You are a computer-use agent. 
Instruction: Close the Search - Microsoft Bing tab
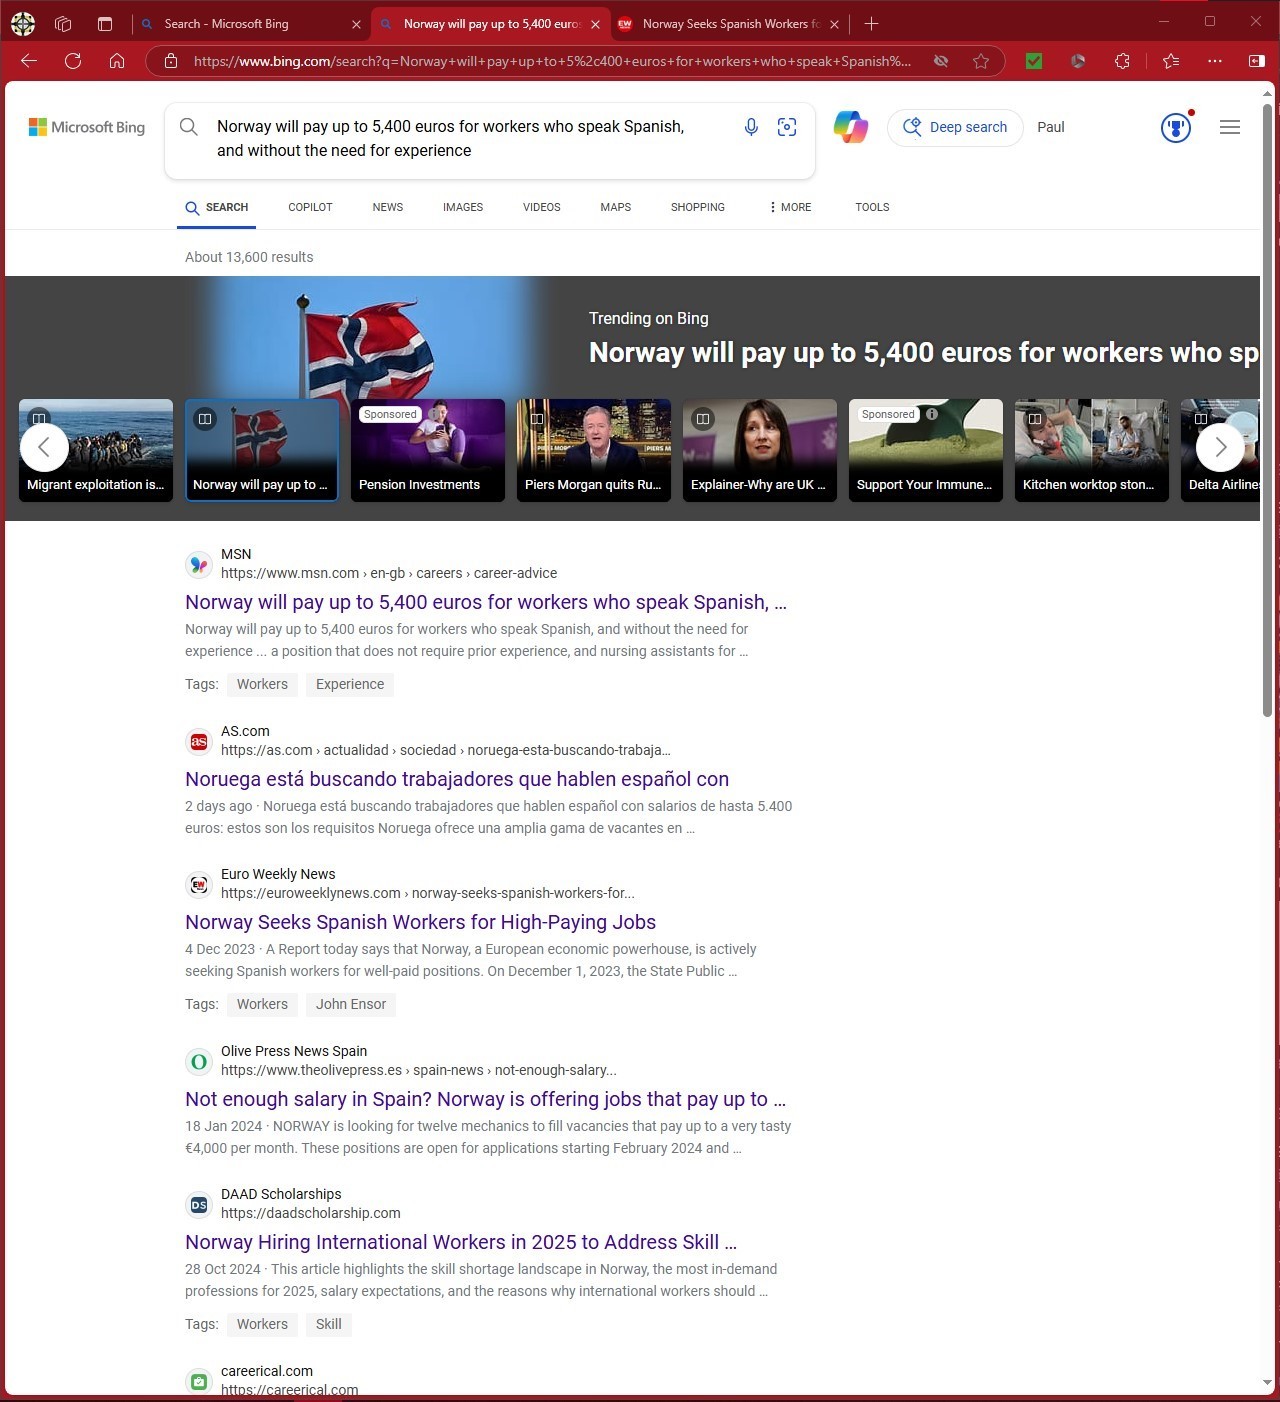tap(356, 24)
